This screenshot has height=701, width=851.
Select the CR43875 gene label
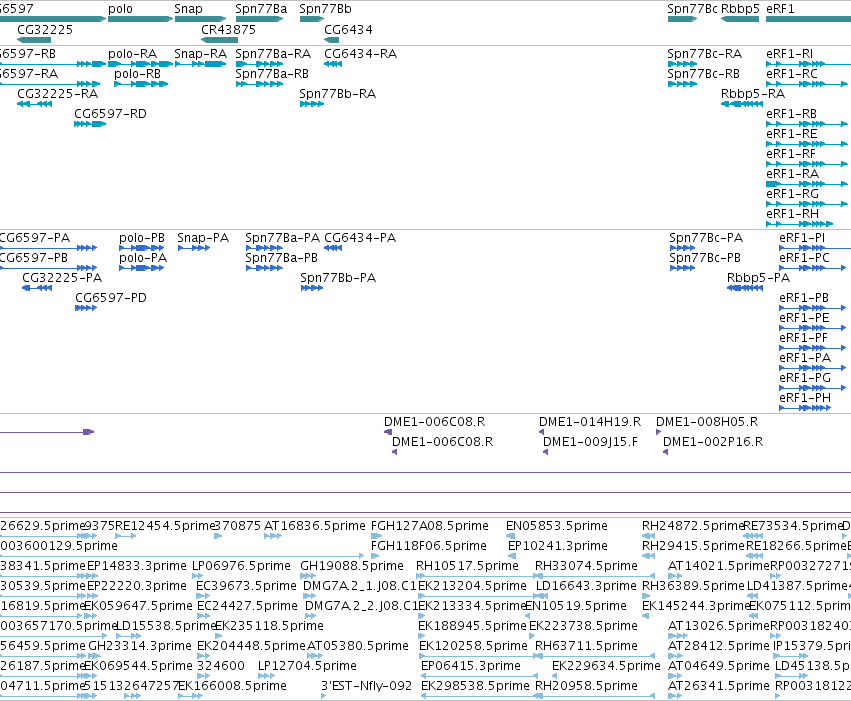228,30
